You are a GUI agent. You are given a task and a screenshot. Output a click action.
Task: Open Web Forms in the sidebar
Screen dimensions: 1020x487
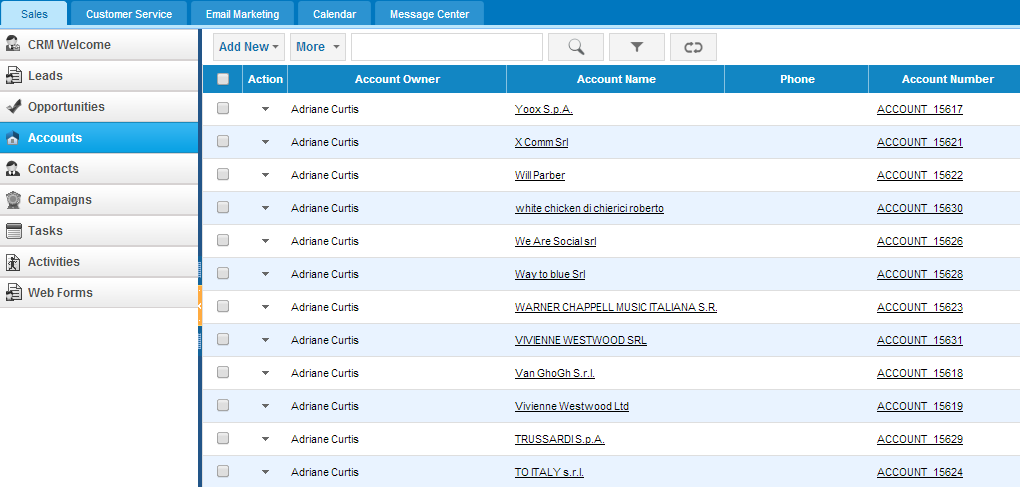[x=99, y=293]
